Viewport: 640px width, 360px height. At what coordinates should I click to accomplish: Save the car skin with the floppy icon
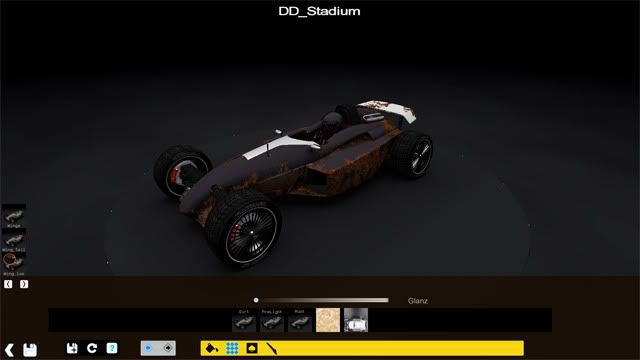click(x=30, y=350)
